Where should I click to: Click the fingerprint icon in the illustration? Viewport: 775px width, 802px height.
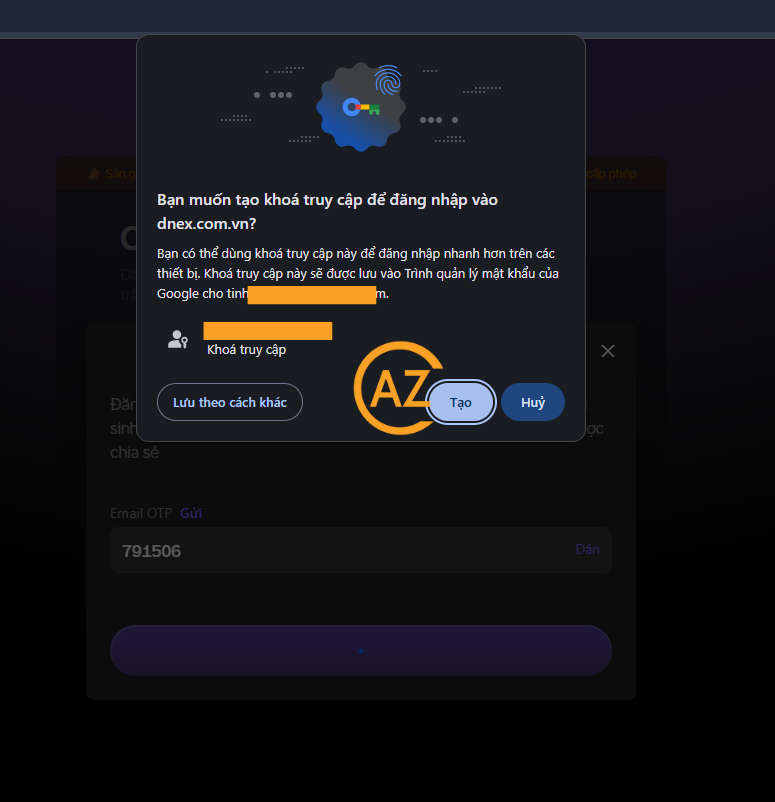tap(388, 79)
